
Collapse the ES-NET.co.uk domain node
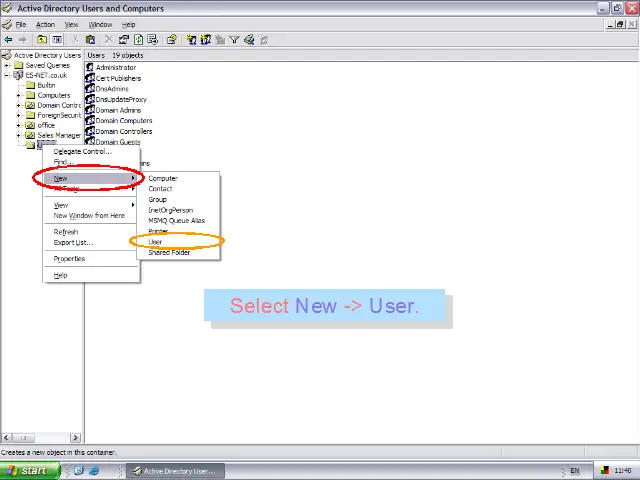(x=7, y=75)
